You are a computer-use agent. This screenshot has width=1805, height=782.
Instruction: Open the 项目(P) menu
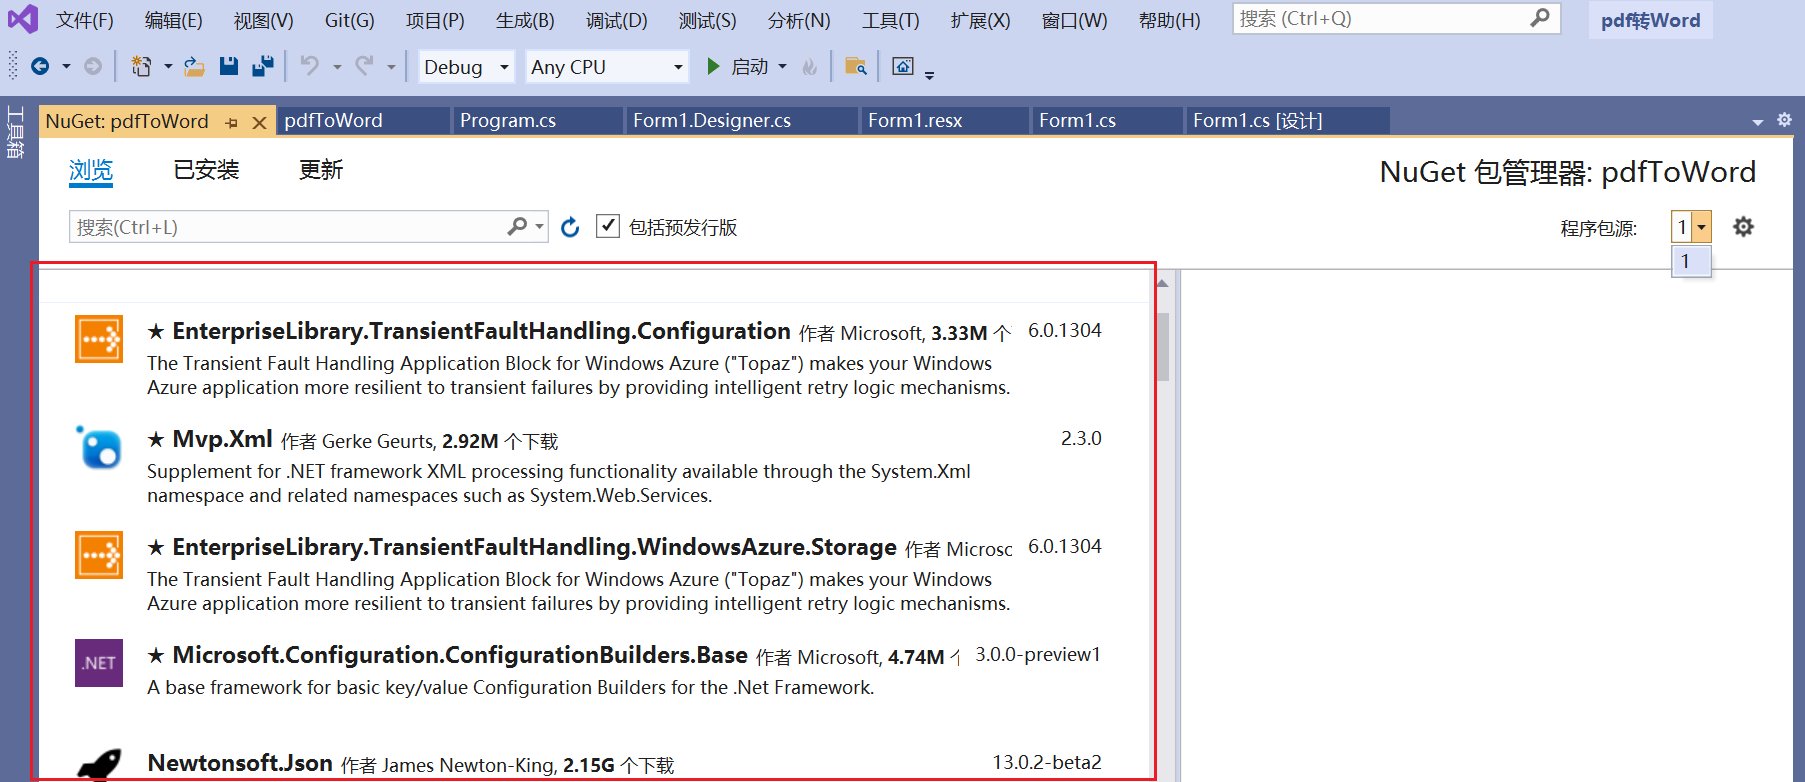click(x=435, y=20)
